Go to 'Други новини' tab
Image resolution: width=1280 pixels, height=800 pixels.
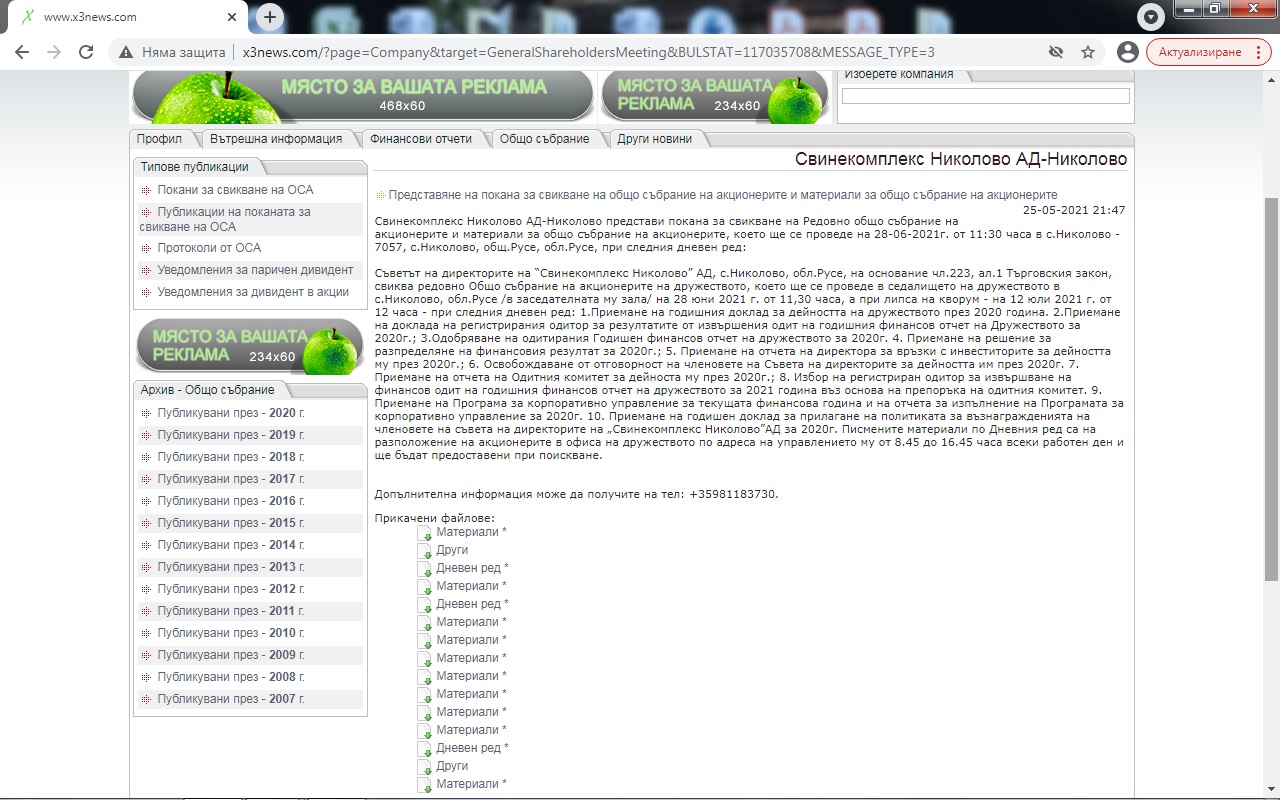click(654, 139)
